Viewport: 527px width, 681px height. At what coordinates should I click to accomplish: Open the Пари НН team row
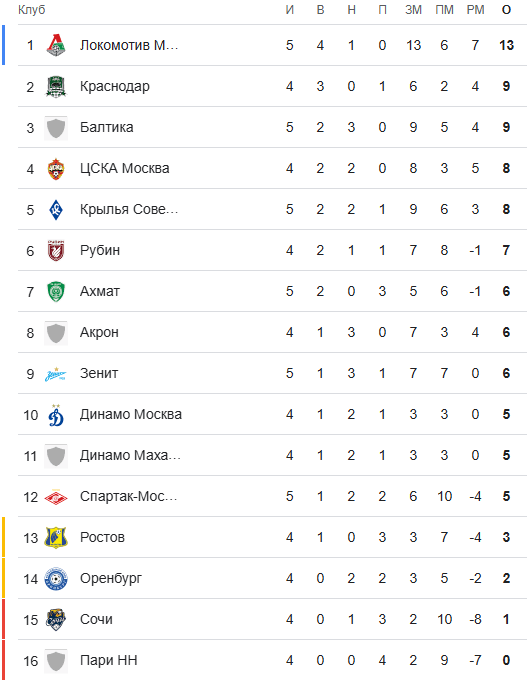(x=272, y=661)
